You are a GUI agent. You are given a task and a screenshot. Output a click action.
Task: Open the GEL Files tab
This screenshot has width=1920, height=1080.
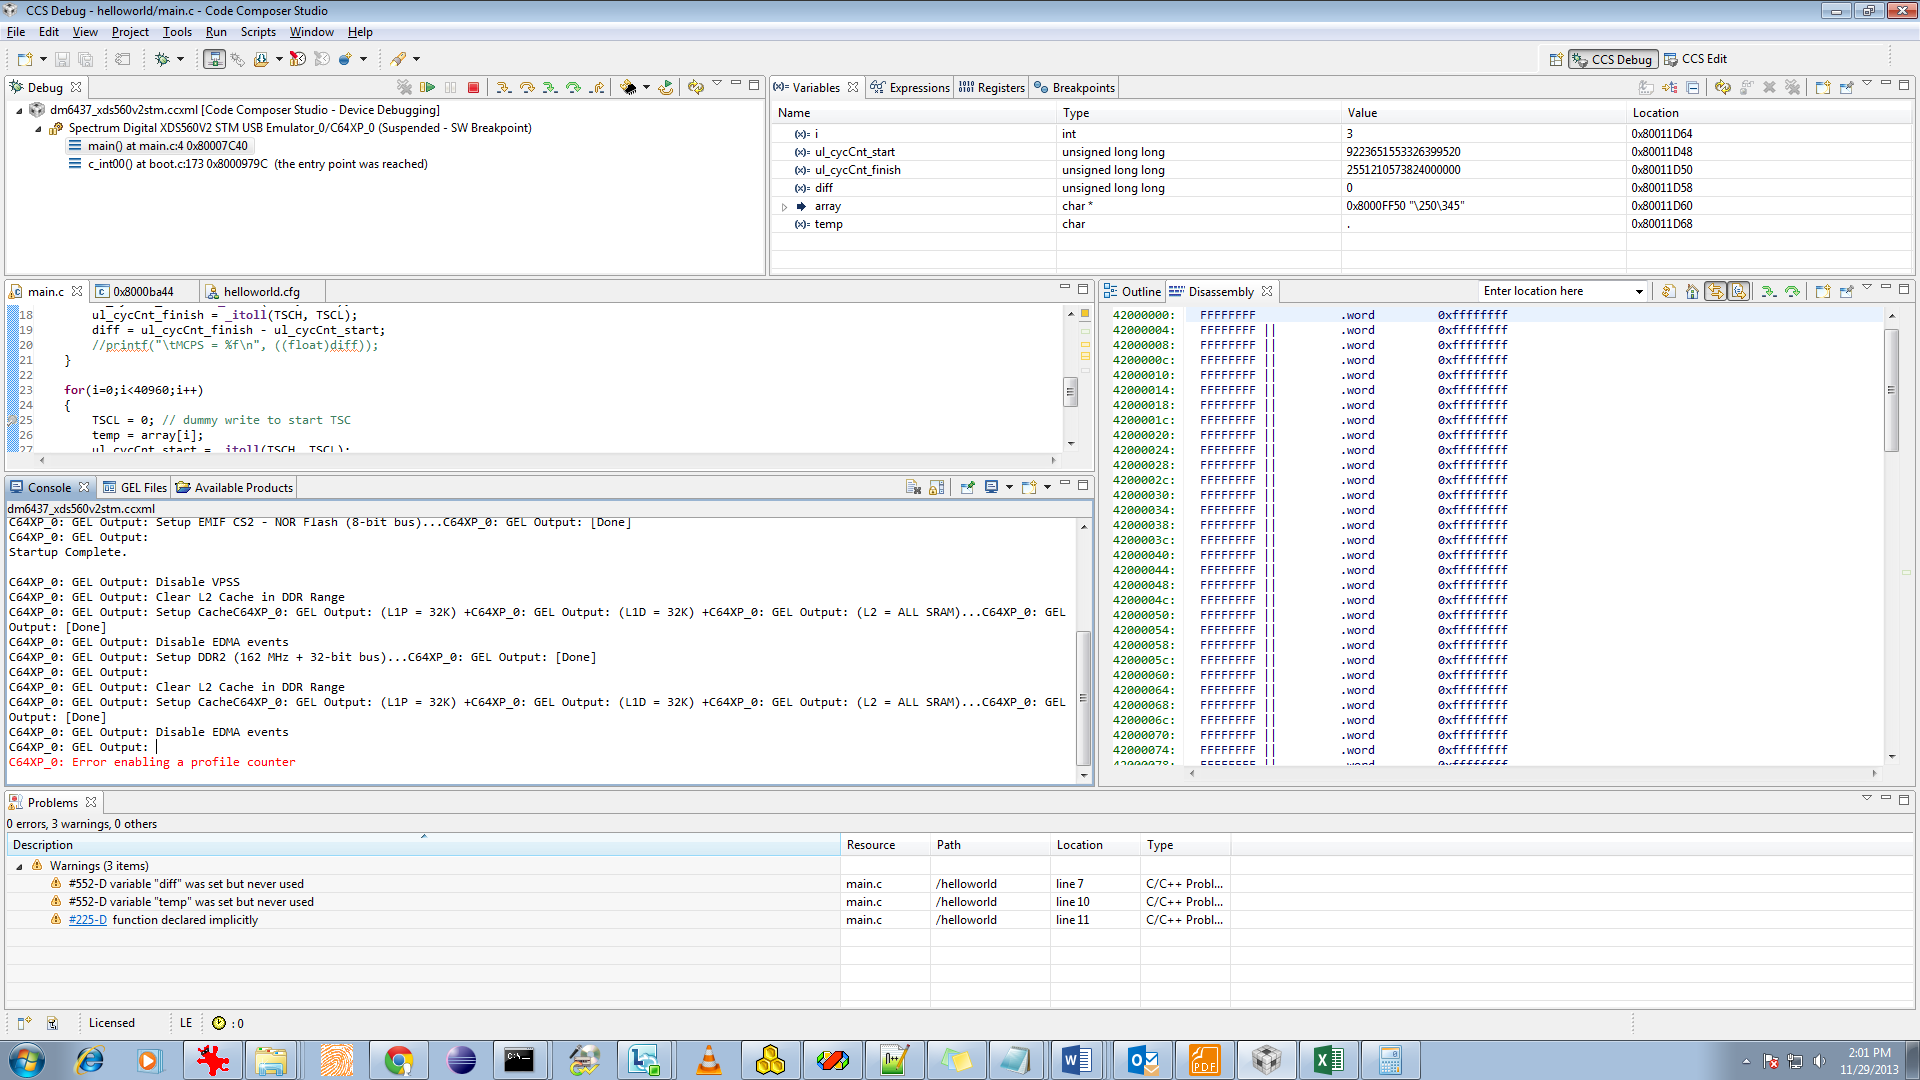(135, 488)
